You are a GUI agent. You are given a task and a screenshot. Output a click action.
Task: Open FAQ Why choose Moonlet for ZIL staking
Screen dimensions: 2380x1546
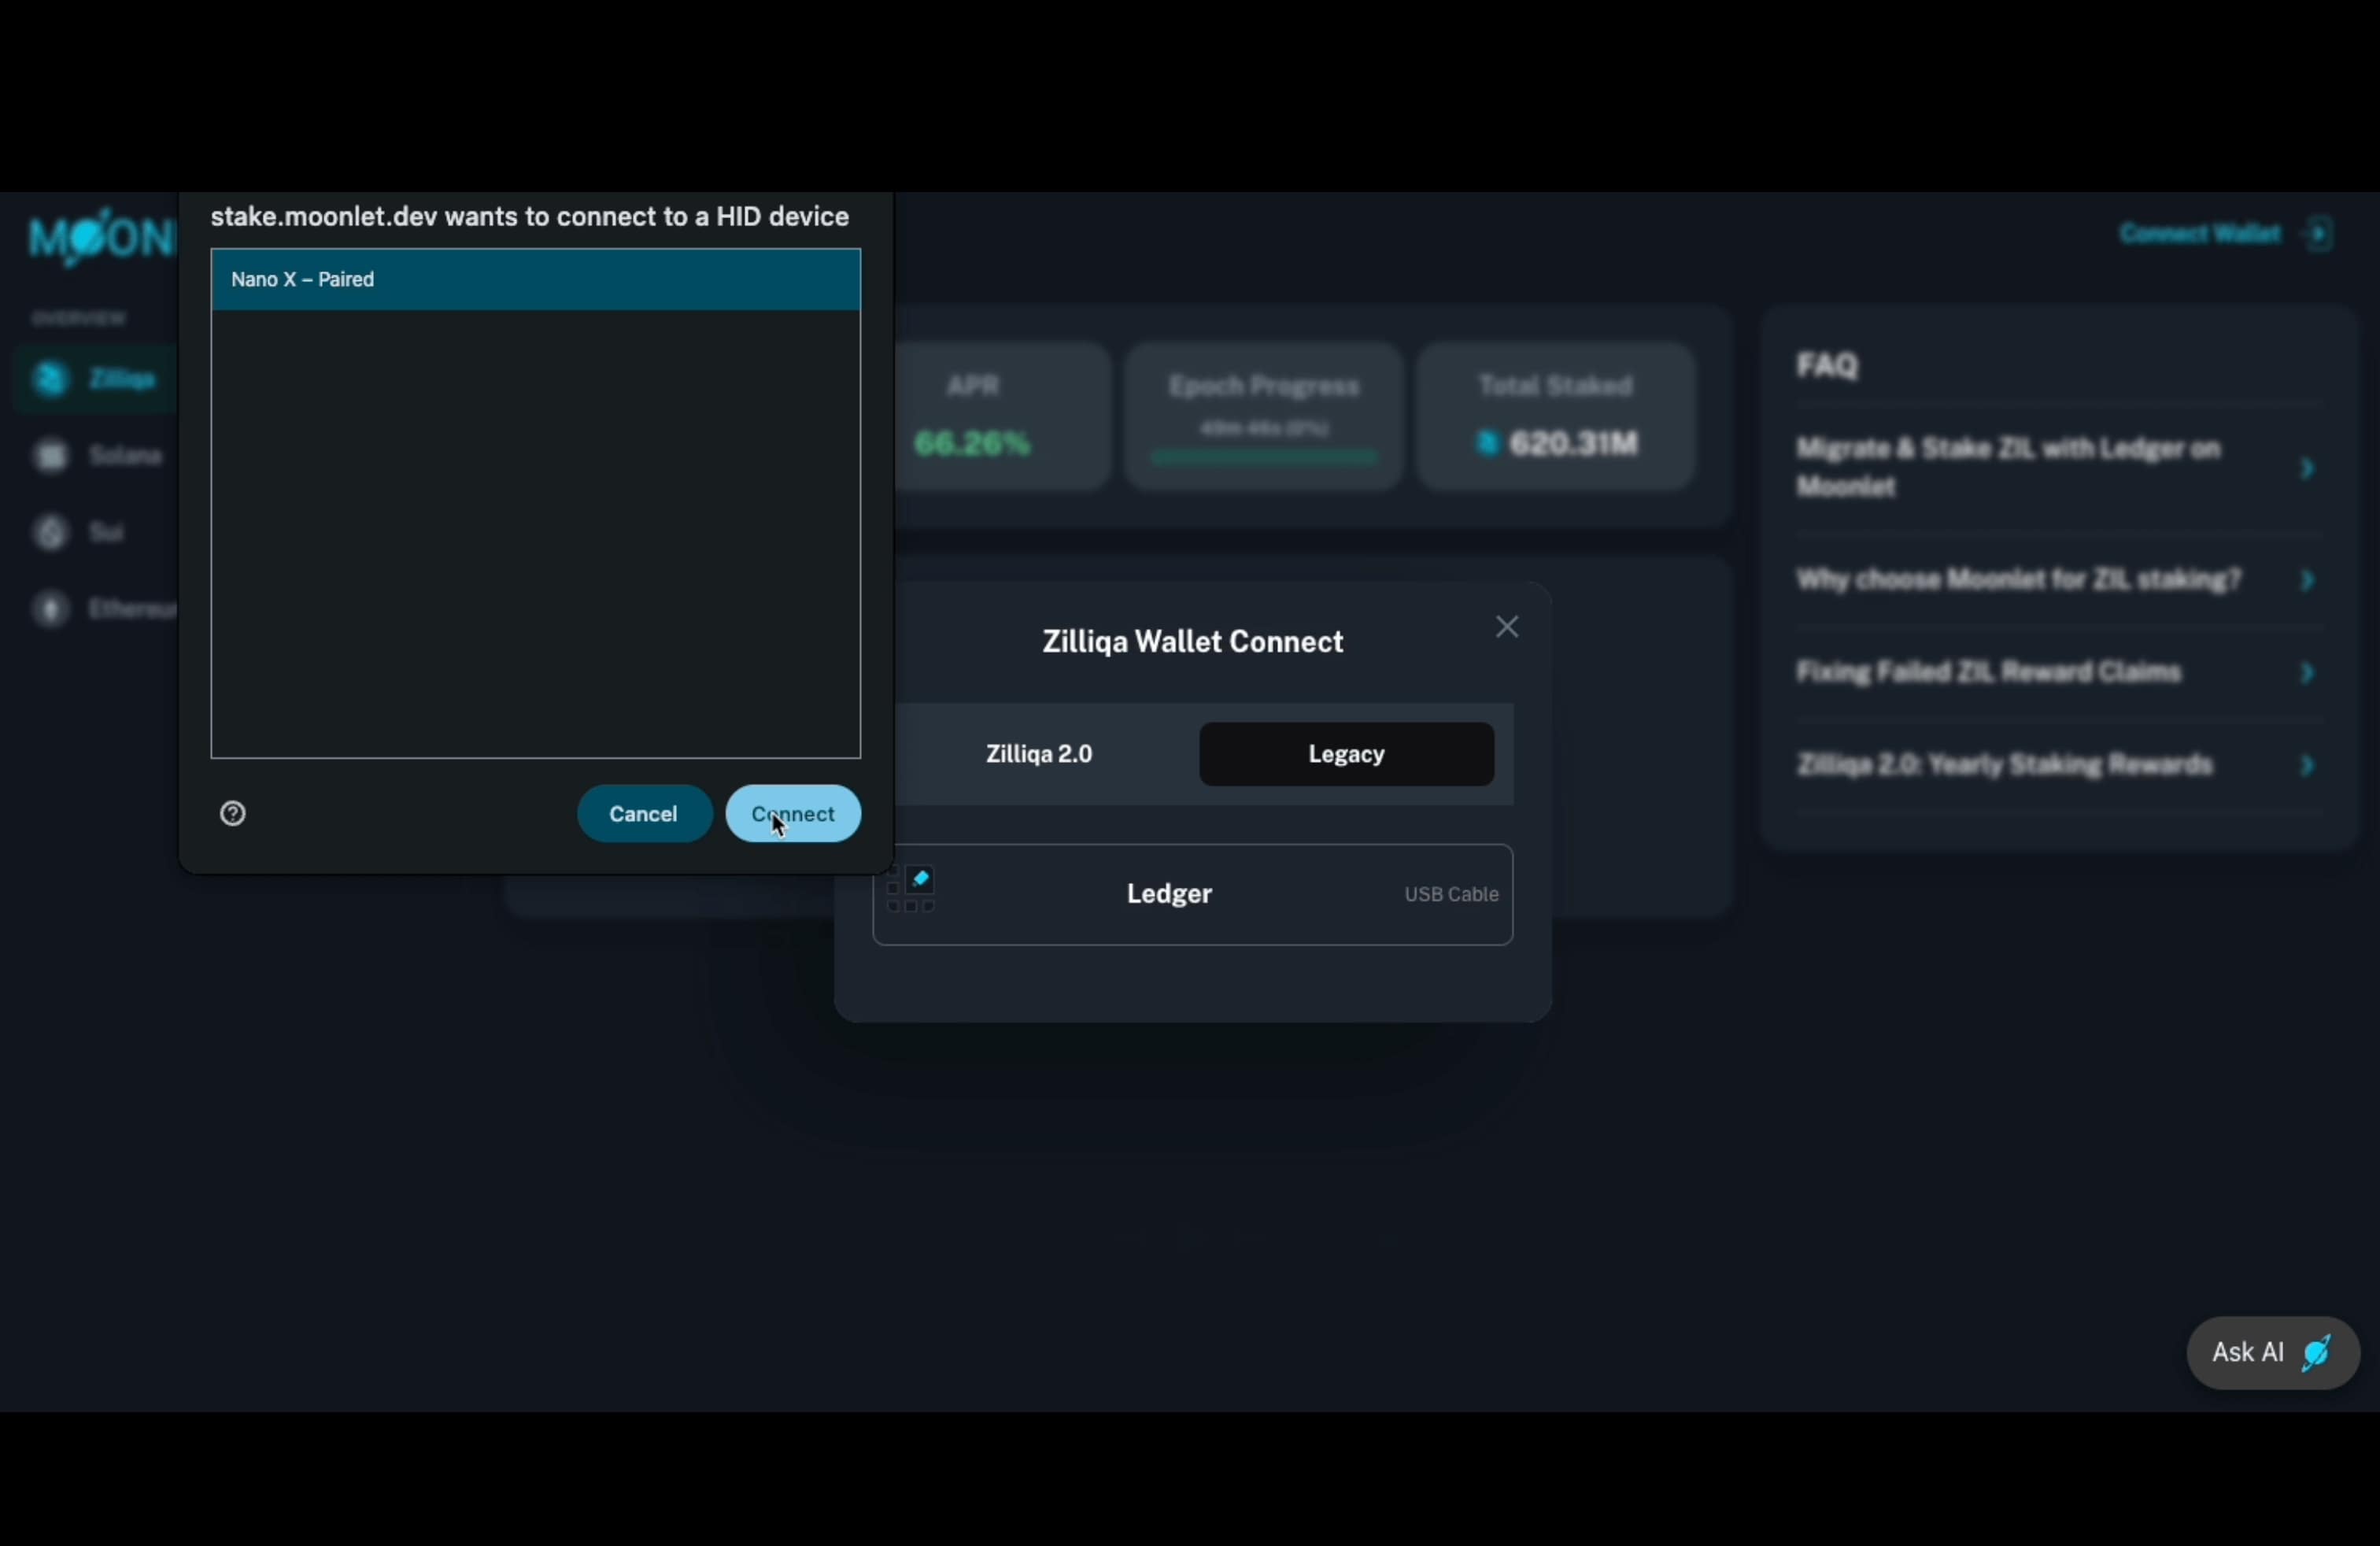point(2018,580)
